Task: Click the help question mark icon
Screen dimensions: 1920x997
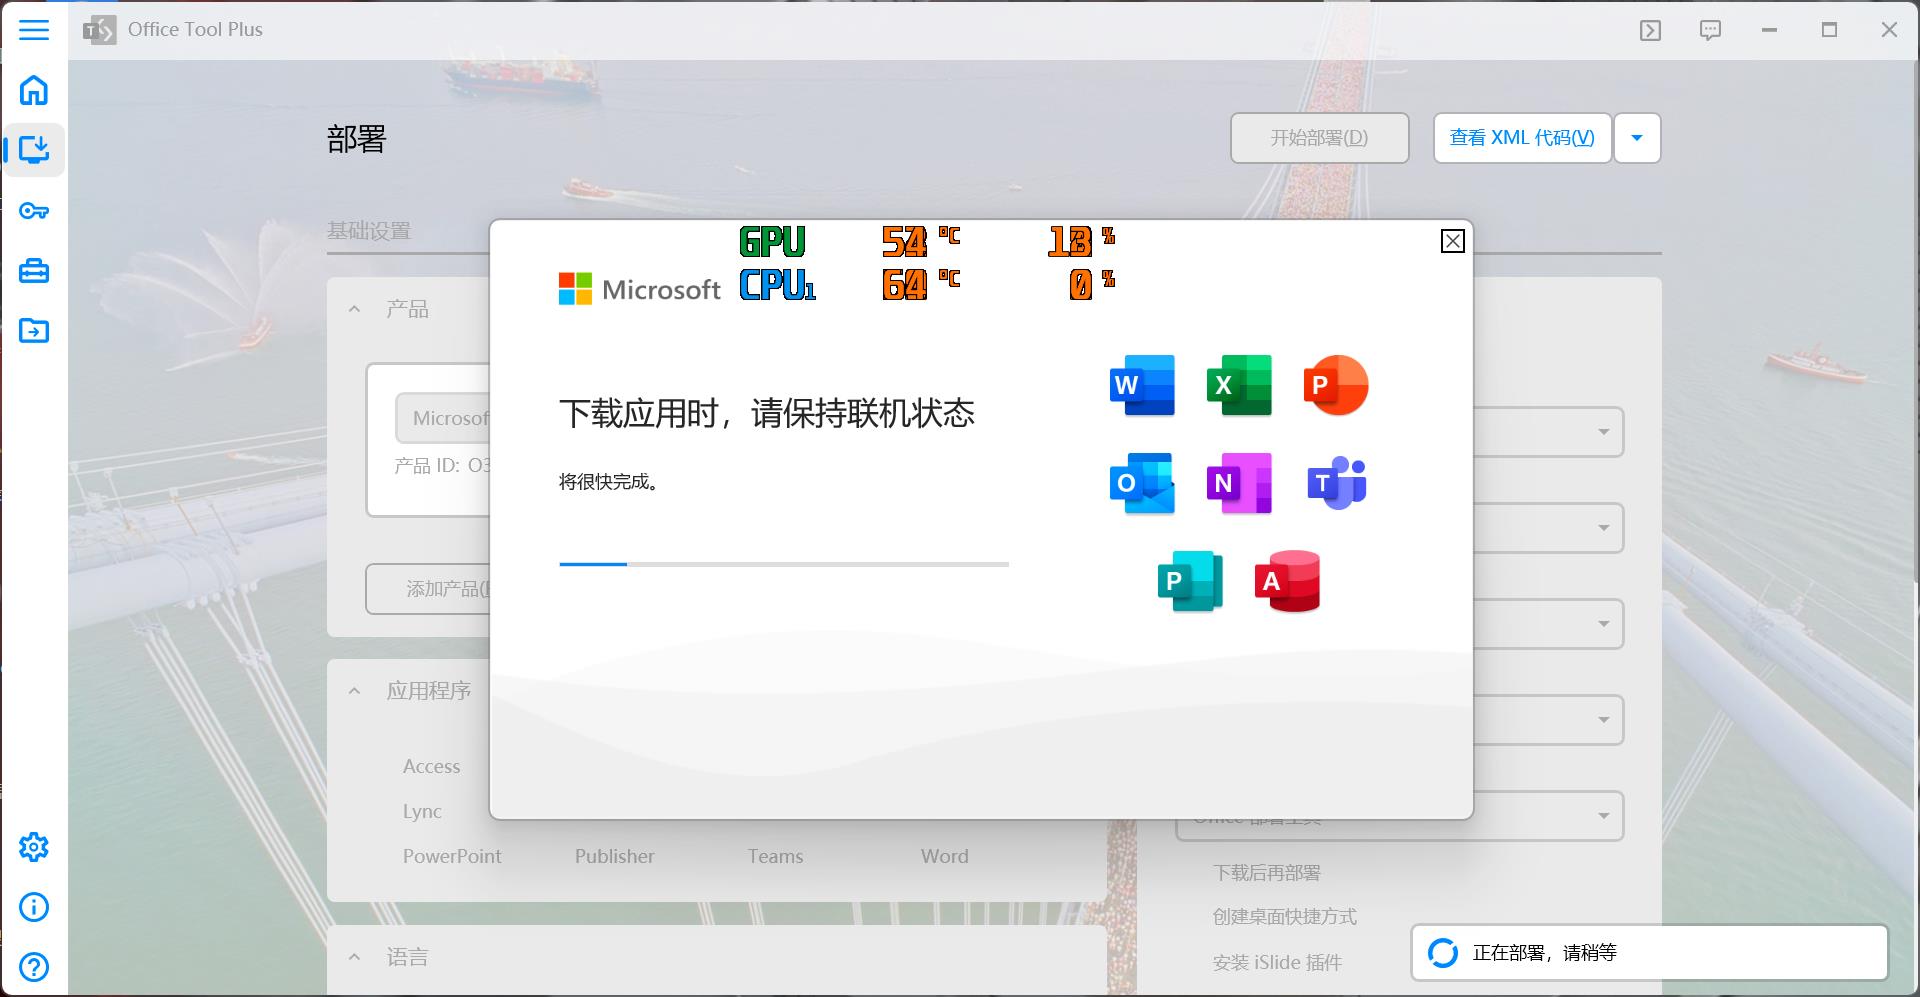Action: pos(34,967)
